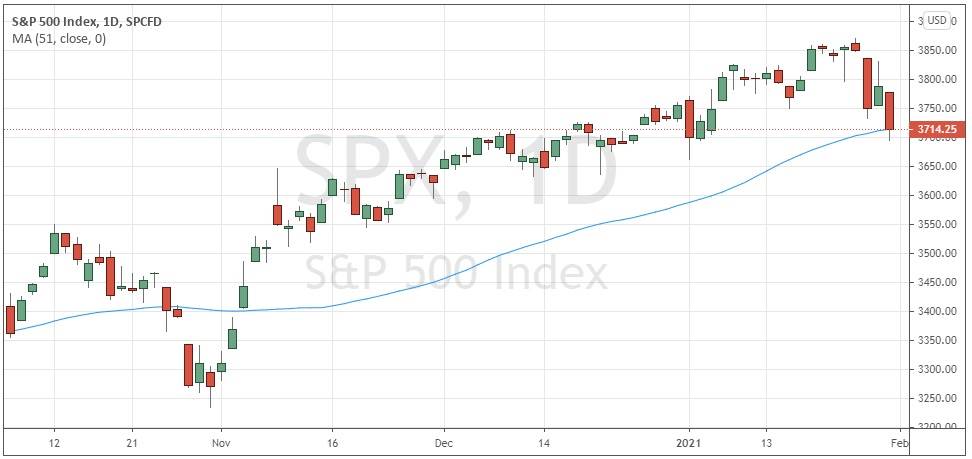Click the 3750.00 price axis label

[x=938, y=108]
